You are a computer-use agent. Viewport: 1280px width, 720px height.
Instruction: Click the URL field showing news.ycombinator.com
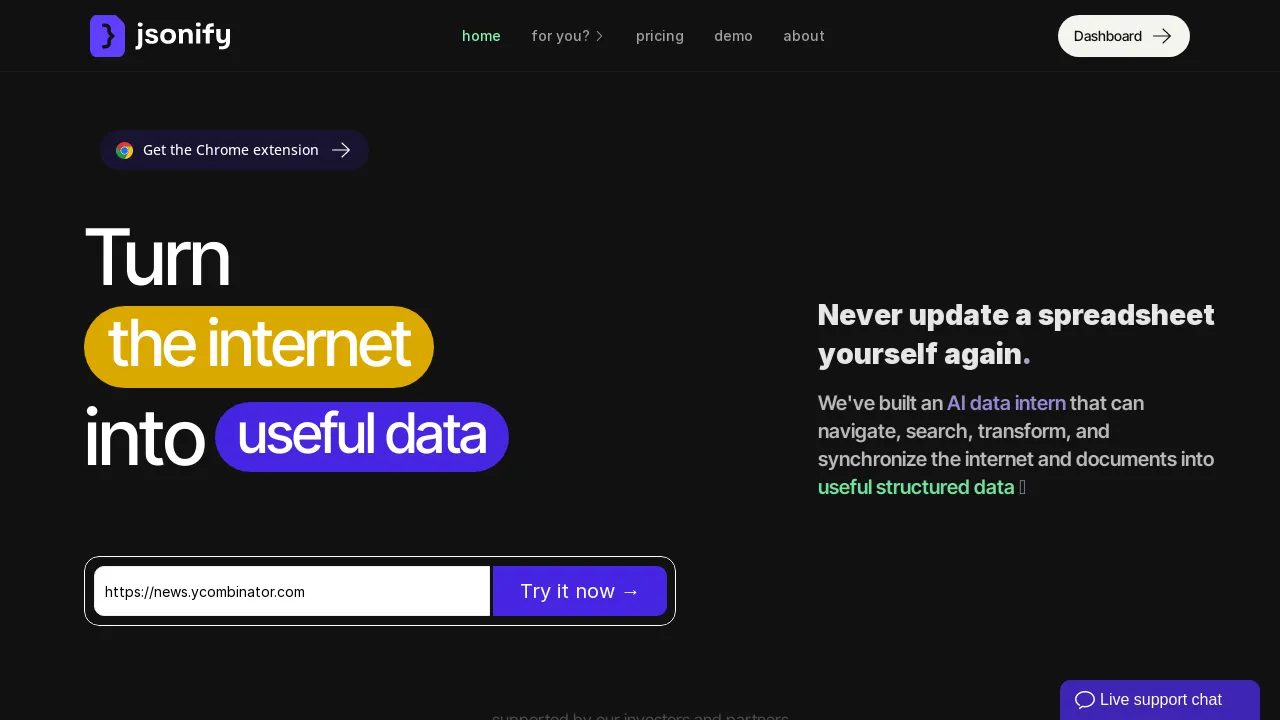pyautogui.click(x=291, y=591)
